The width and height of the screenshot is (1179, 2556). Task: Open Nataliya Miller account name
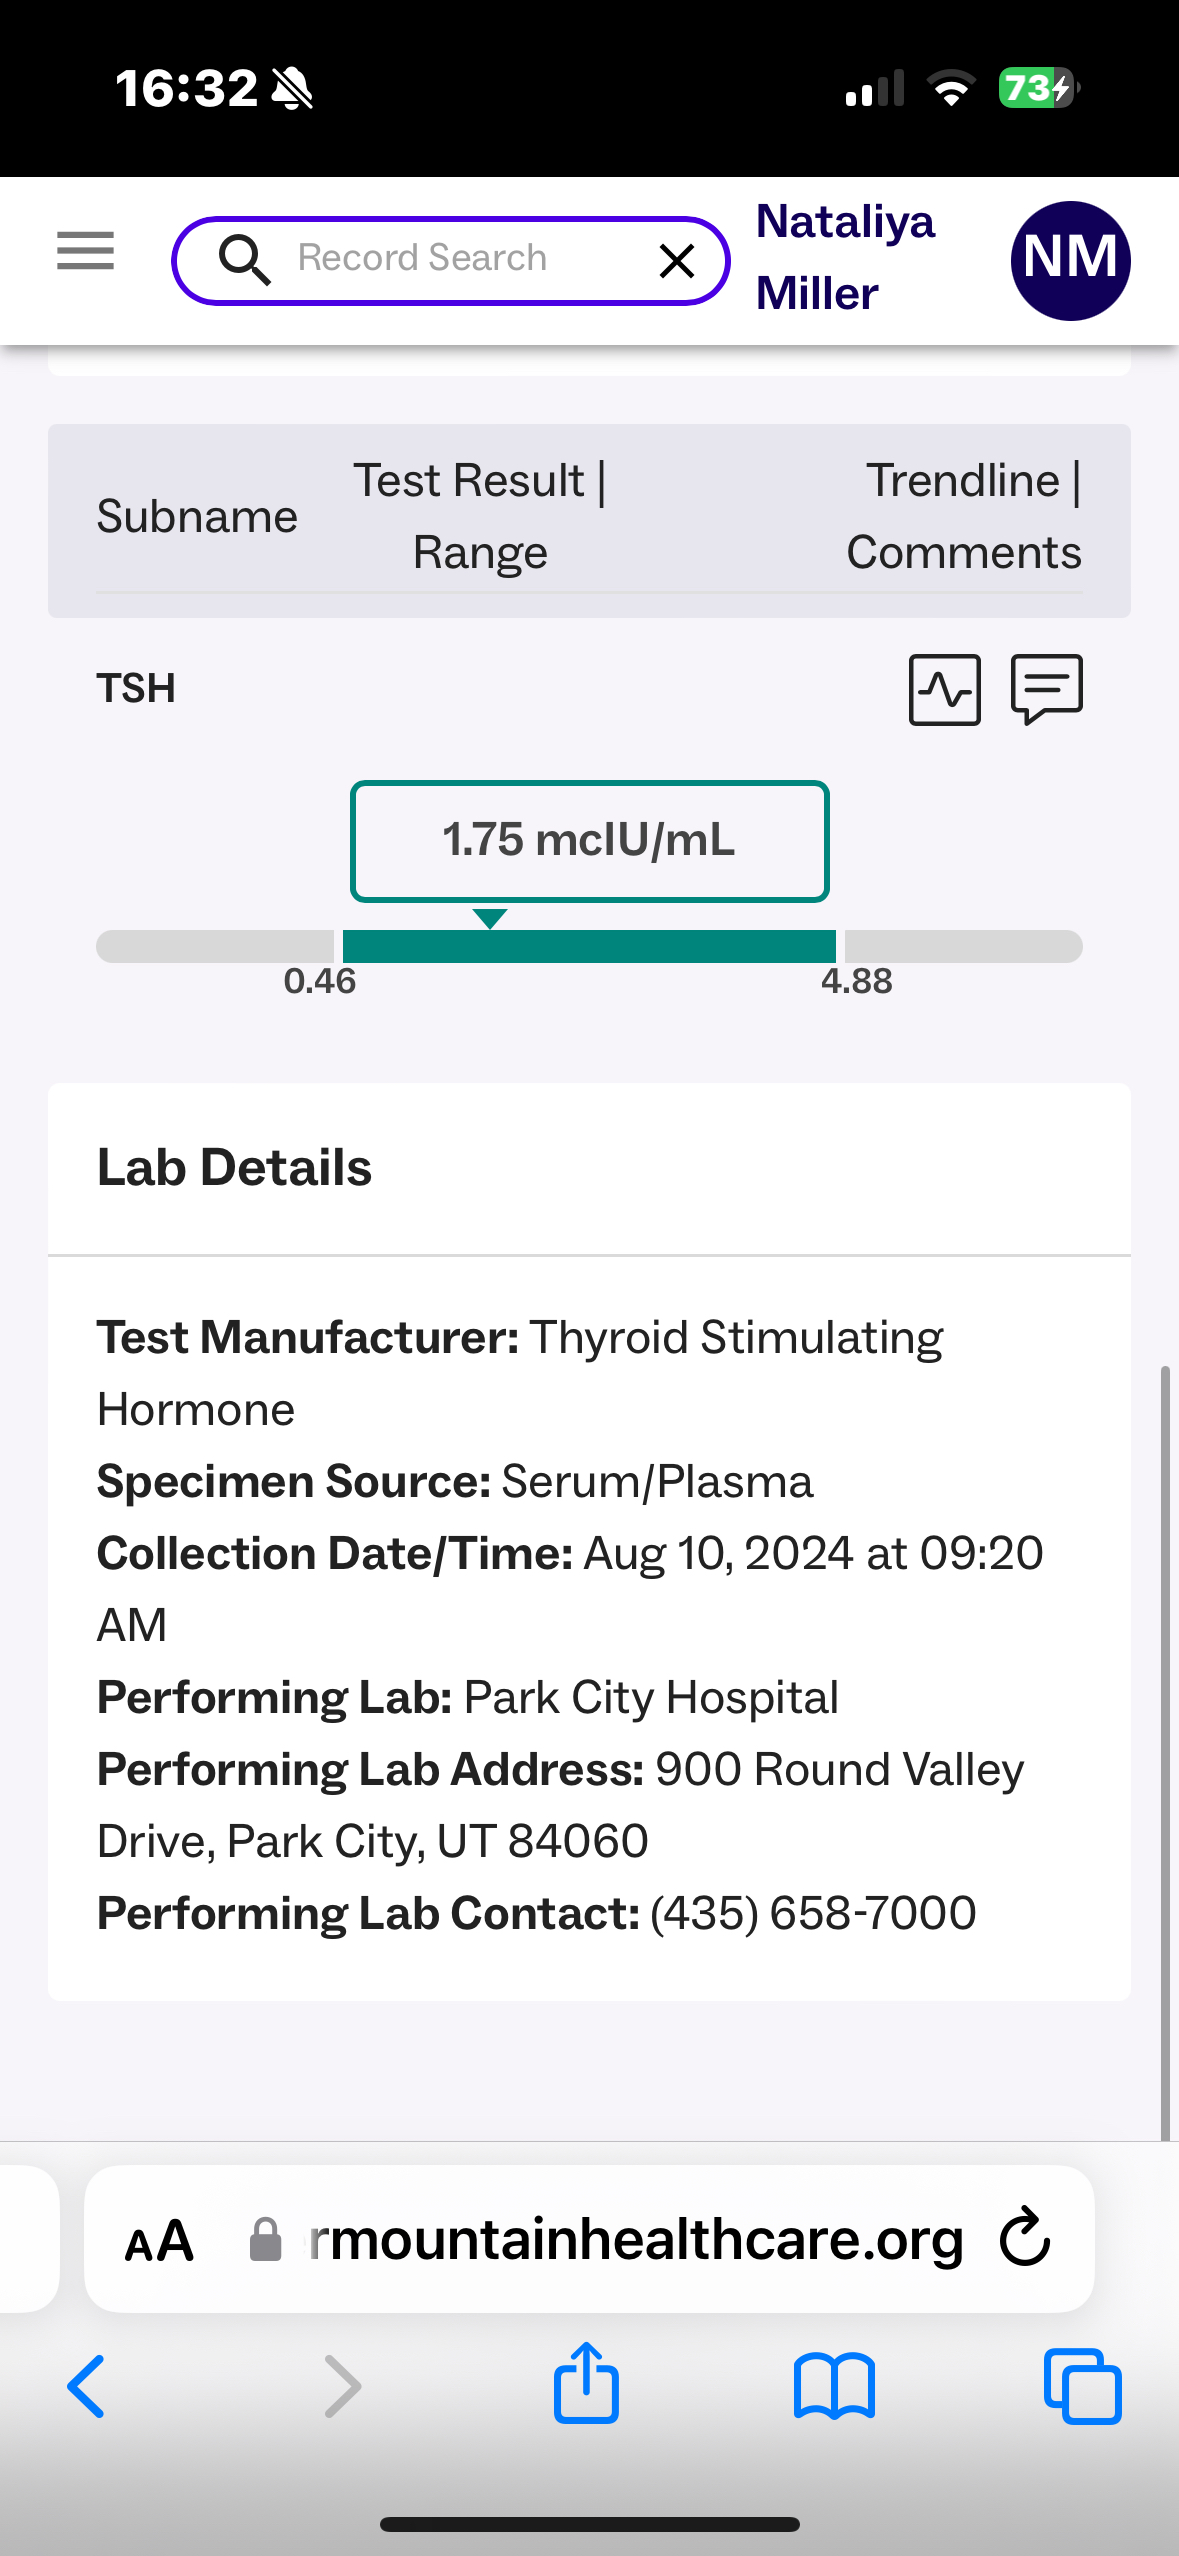(x=844, y=257)
